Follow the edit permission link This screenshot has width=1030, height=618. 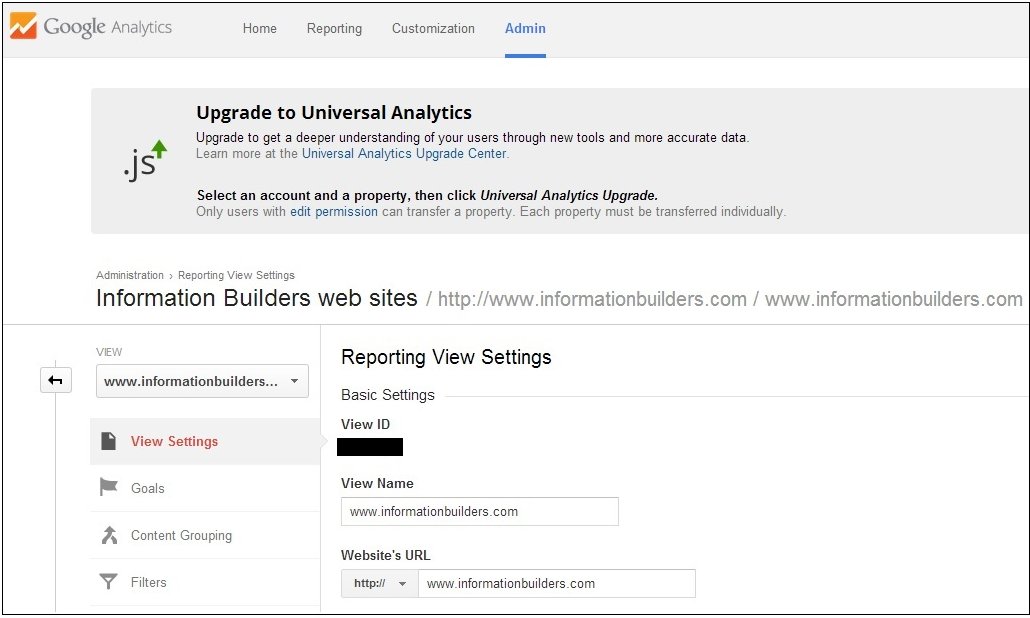point(334,211)
